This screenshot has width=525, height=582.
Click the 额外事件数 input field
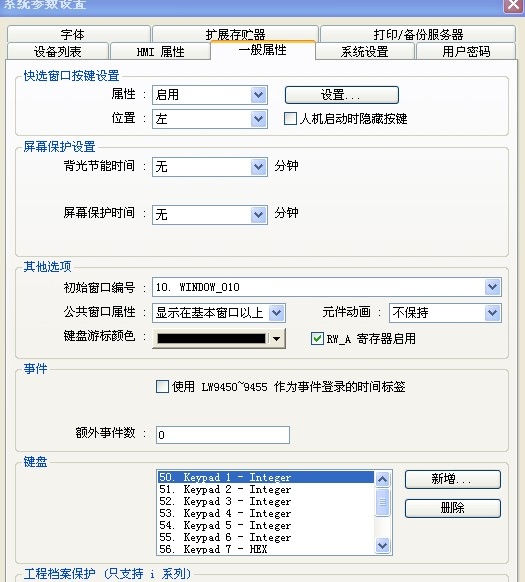click(x=223, y=435)
